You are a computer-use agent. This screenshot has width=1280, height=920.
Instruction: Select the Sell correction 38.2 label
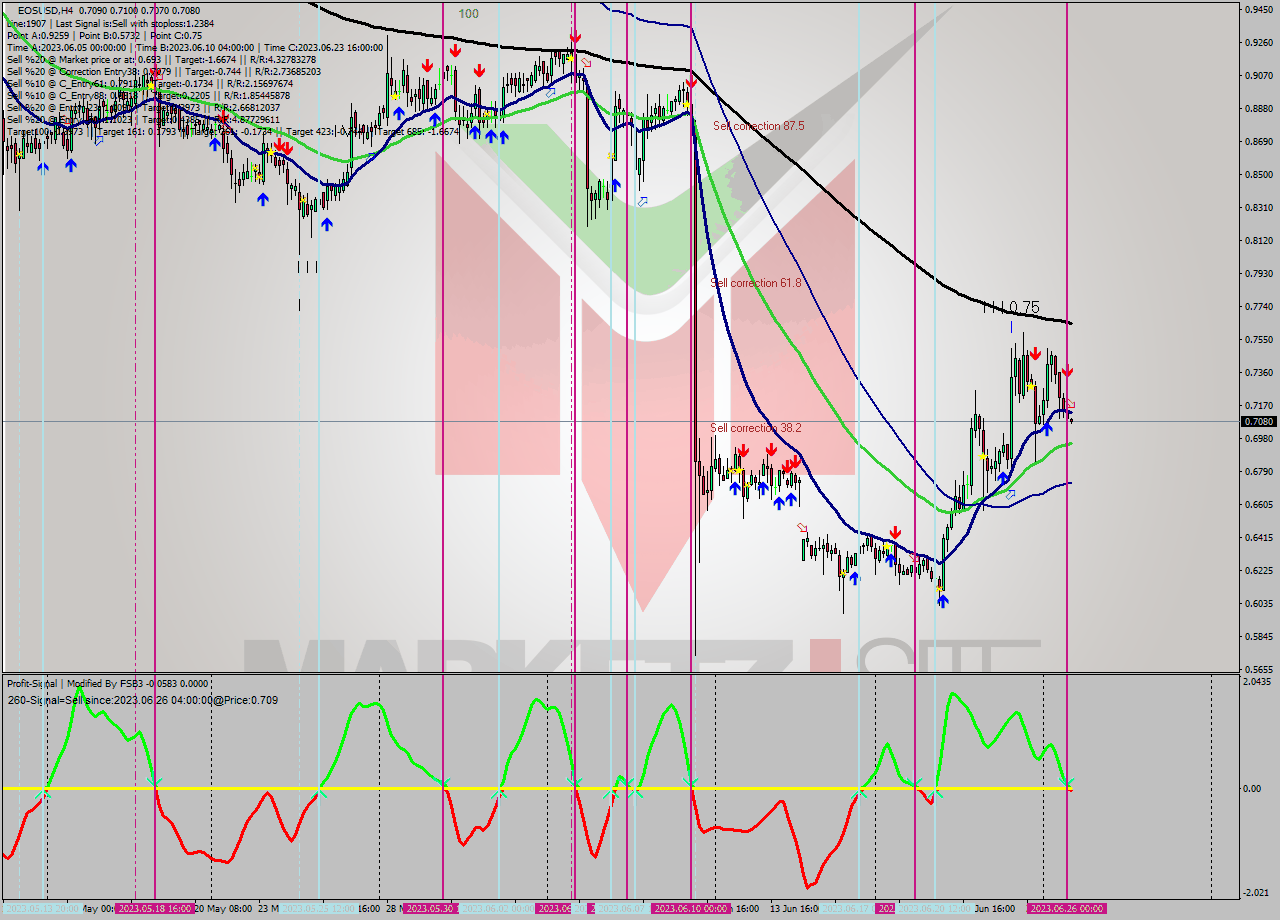click(756, 428)
